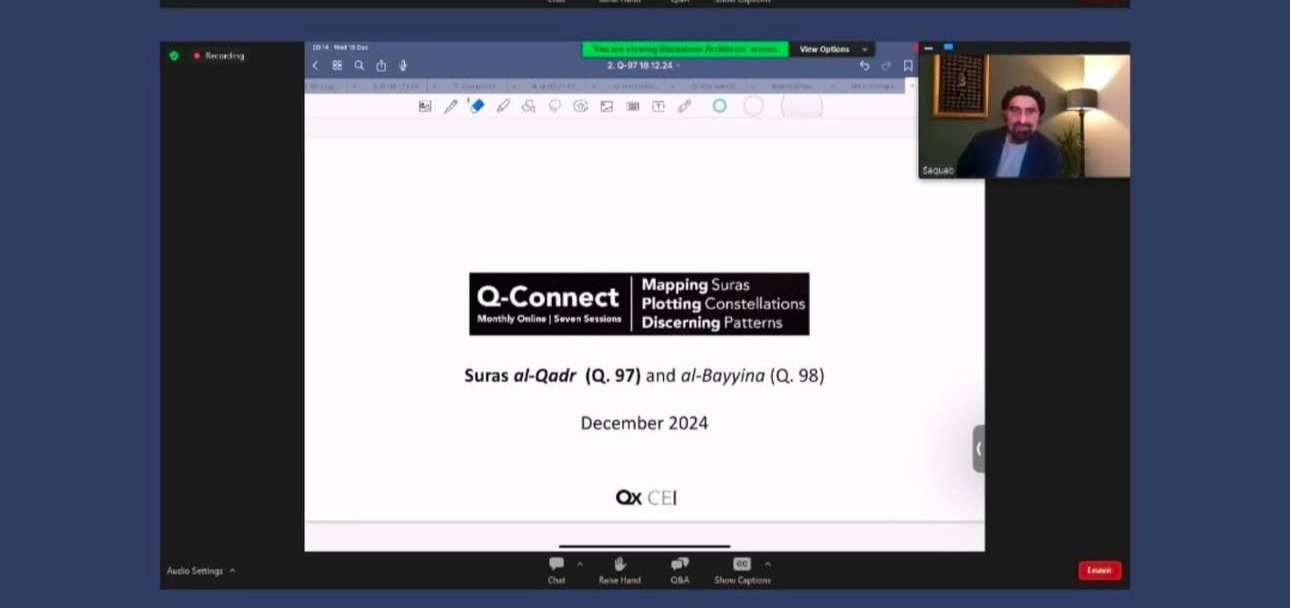
Task: Click the Q-Connect banner on the slide
Action: click(639, 304)
